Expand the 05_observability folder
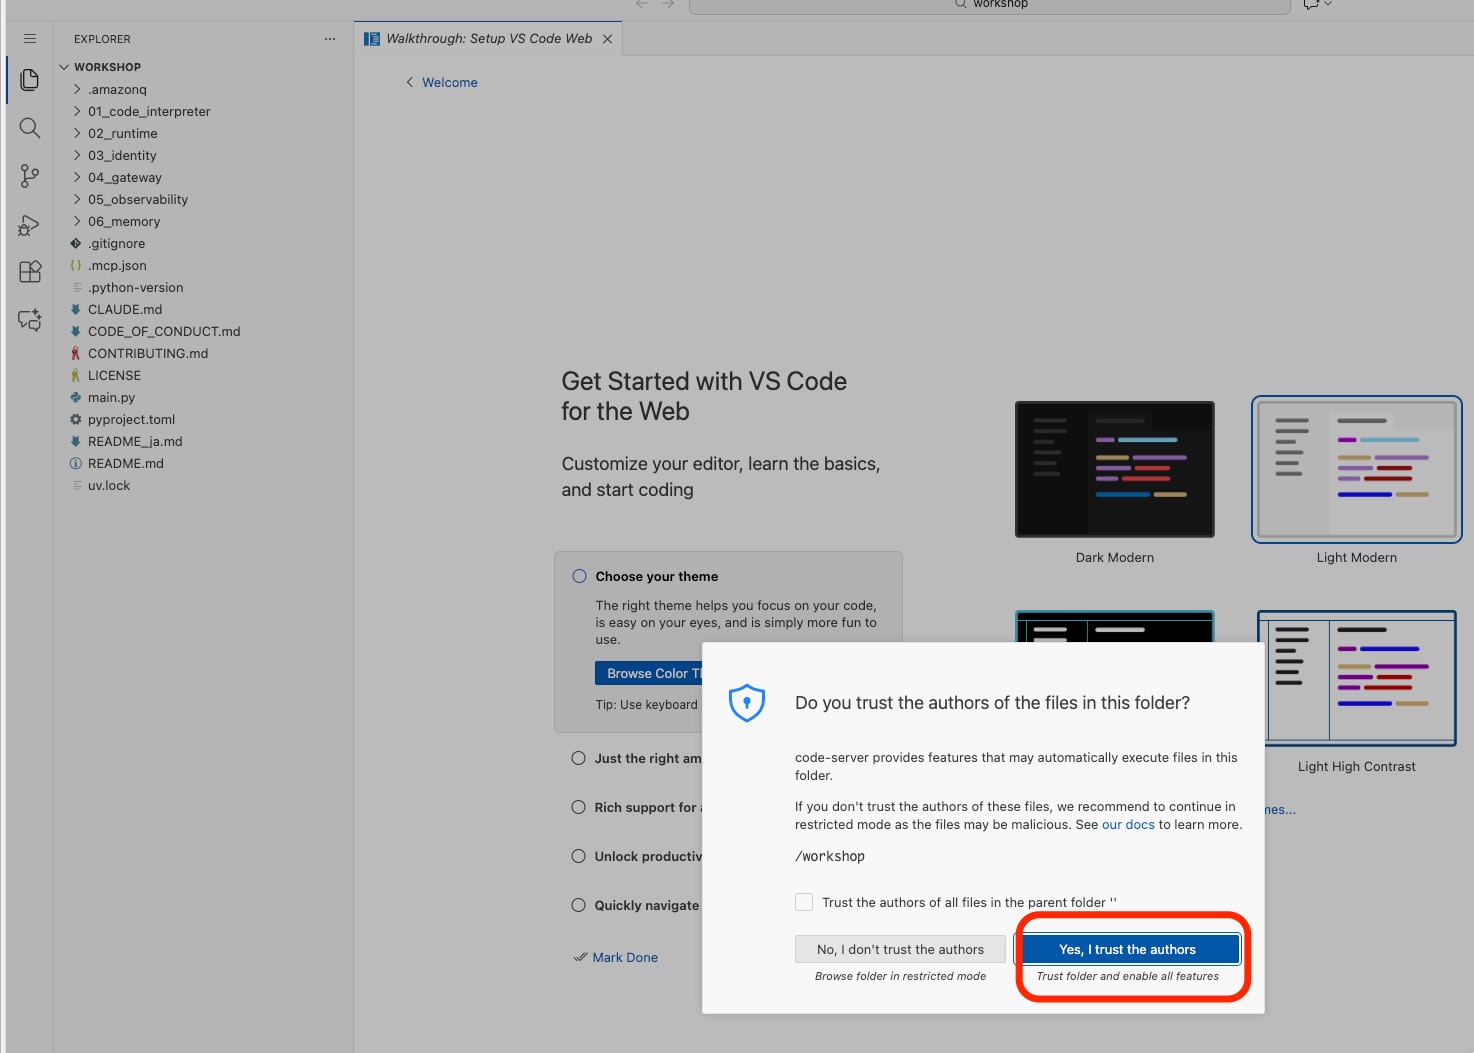Screen dimensions: 1474x1053 [203, 199]
